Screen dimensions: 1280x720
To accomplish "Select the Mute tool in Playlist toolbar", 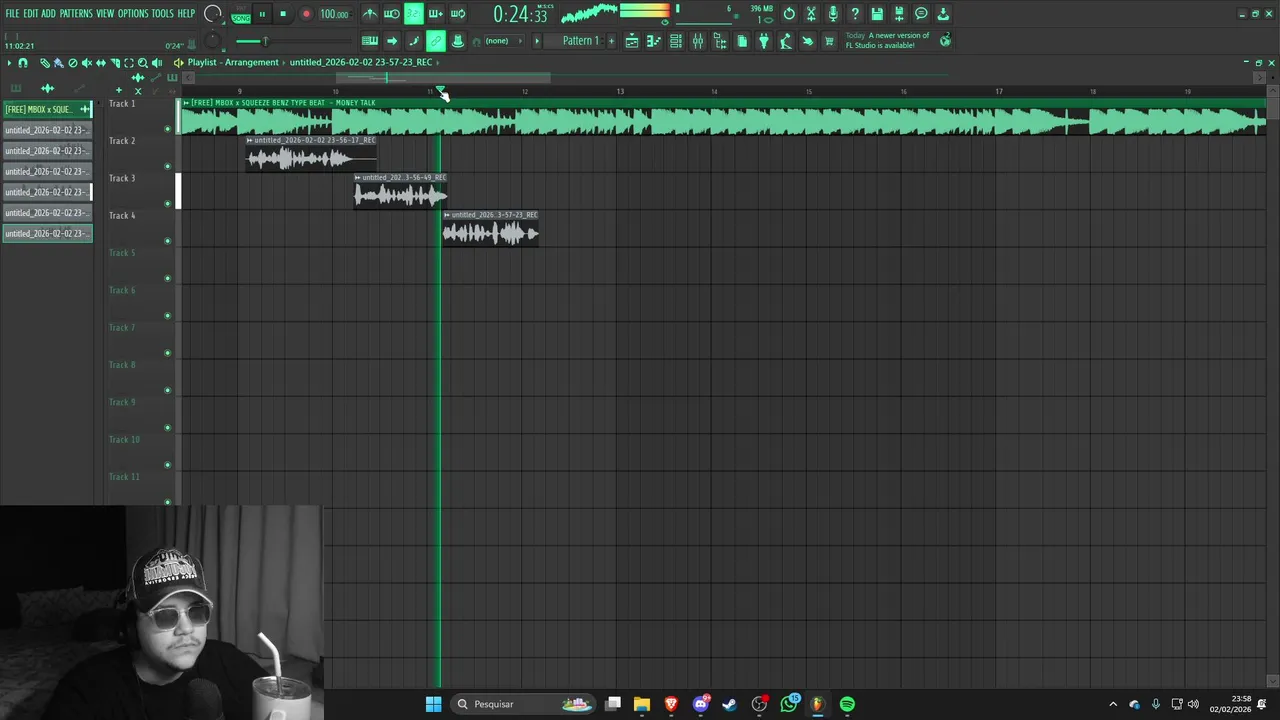I will pos(87,62).
